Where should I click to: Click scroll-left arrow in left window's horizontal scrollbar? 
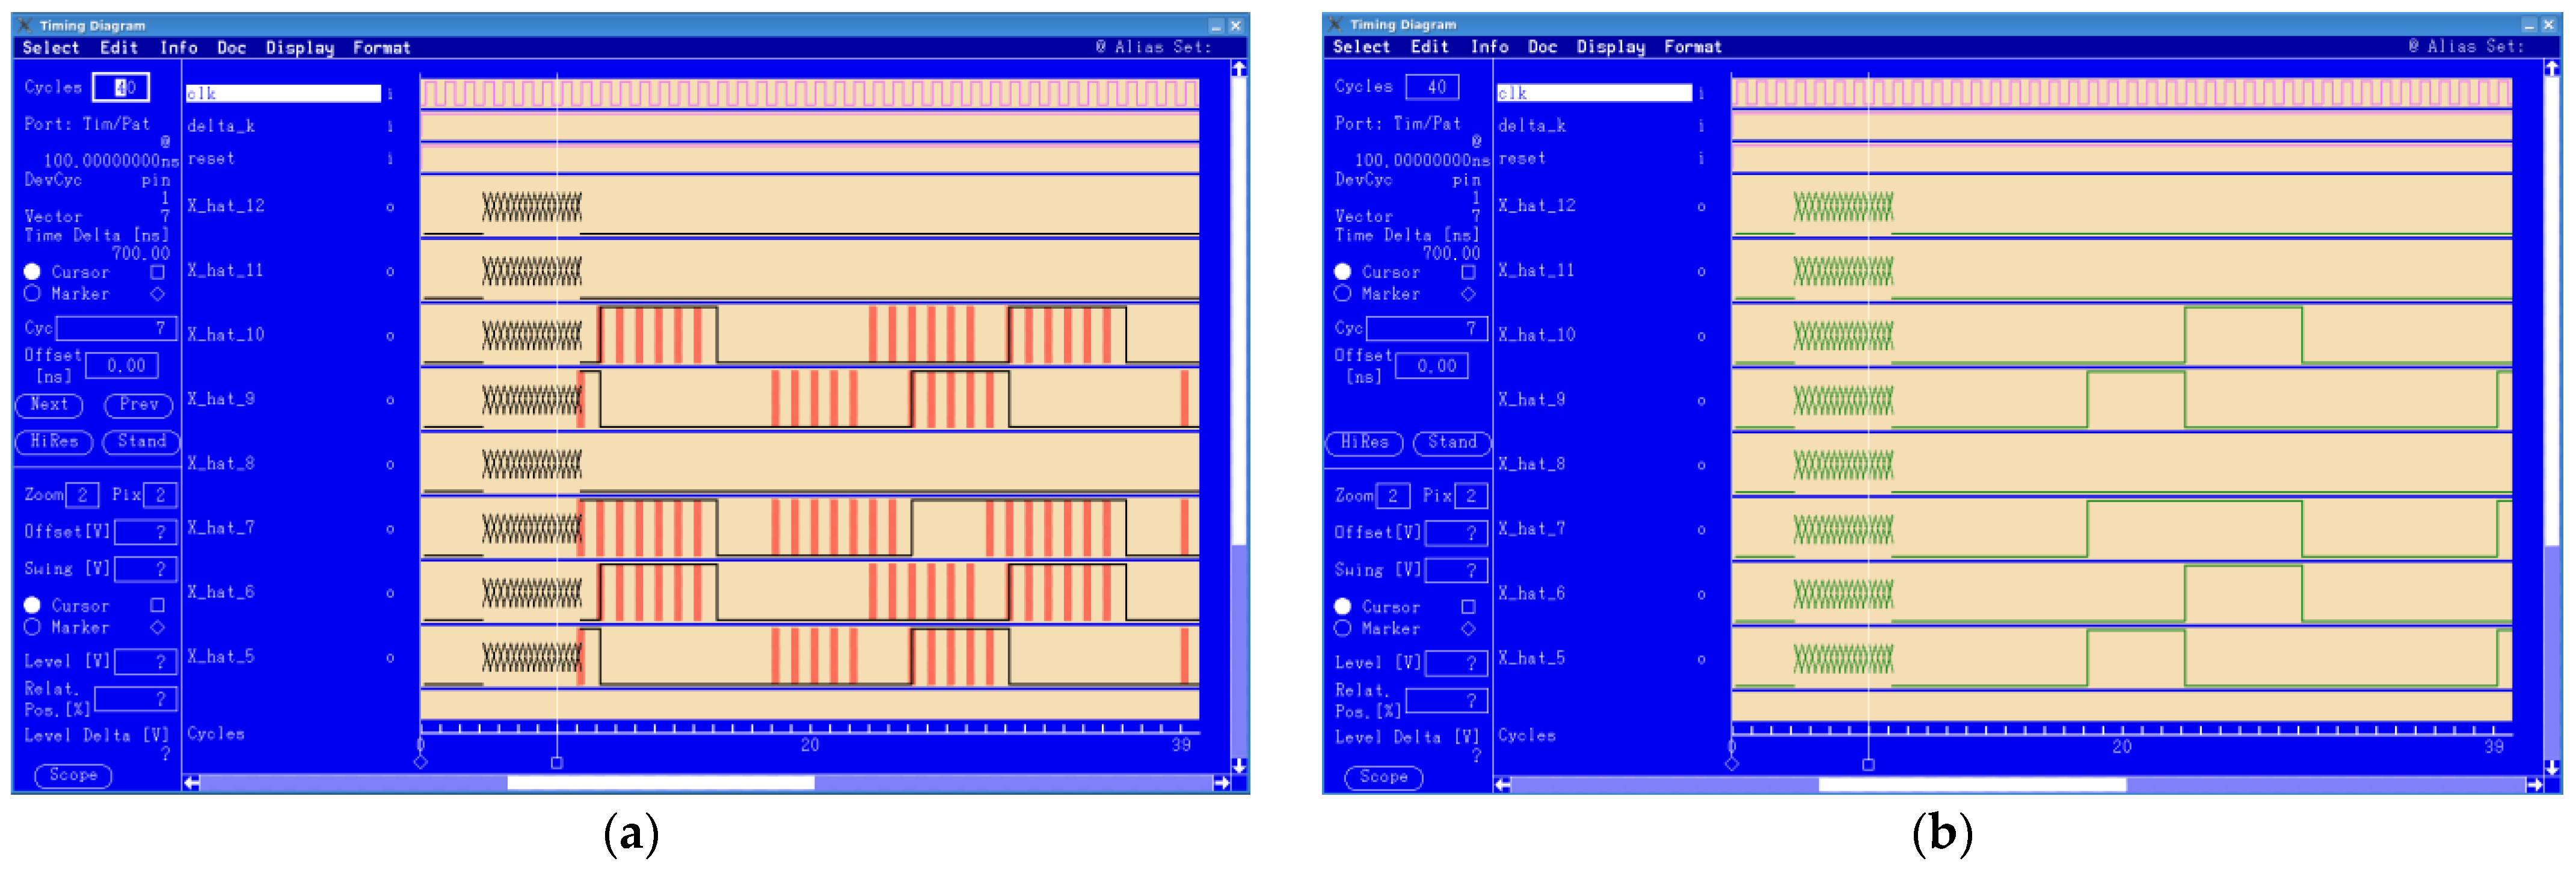coord(191,783)
